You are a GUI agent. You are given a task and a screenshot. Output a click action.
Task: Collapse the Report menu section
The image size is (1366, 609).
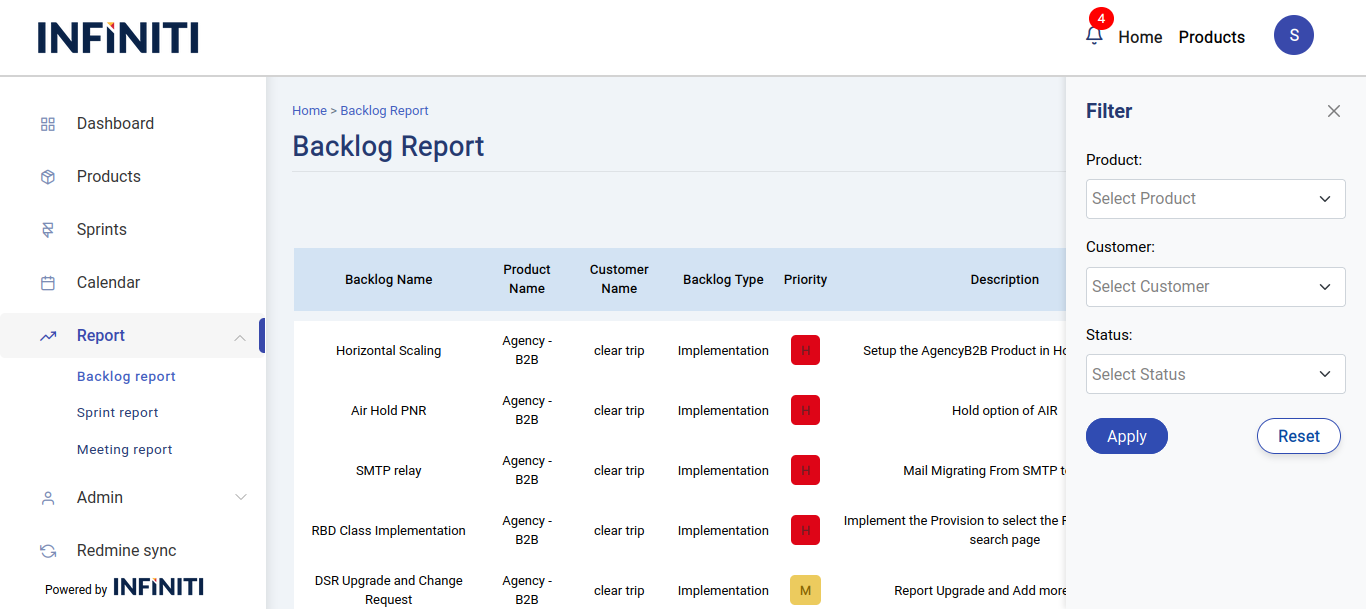[239, 337]
